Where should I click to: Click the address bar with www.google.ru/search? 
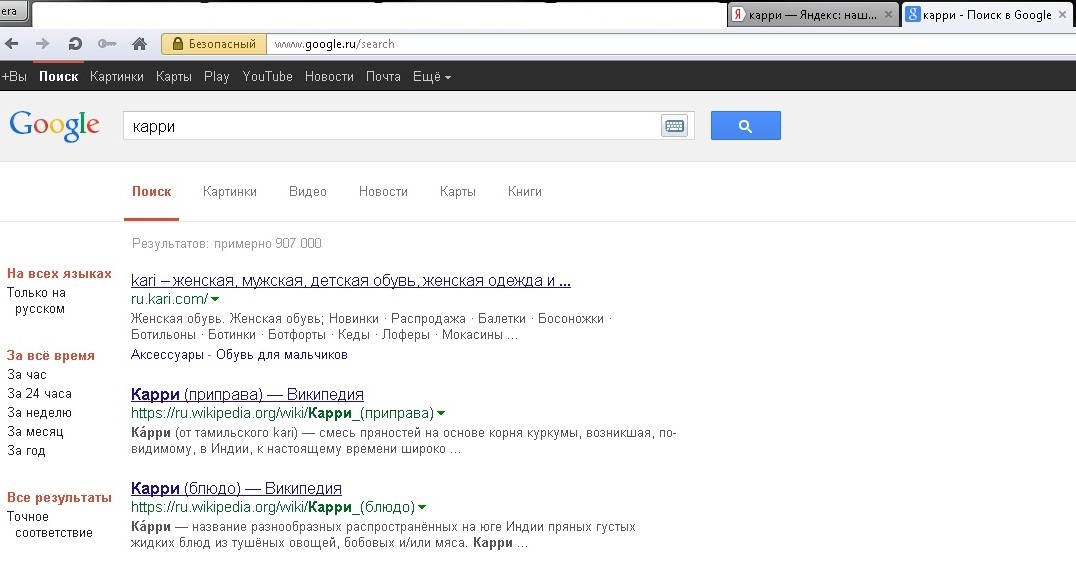click(x=669, y=44)
